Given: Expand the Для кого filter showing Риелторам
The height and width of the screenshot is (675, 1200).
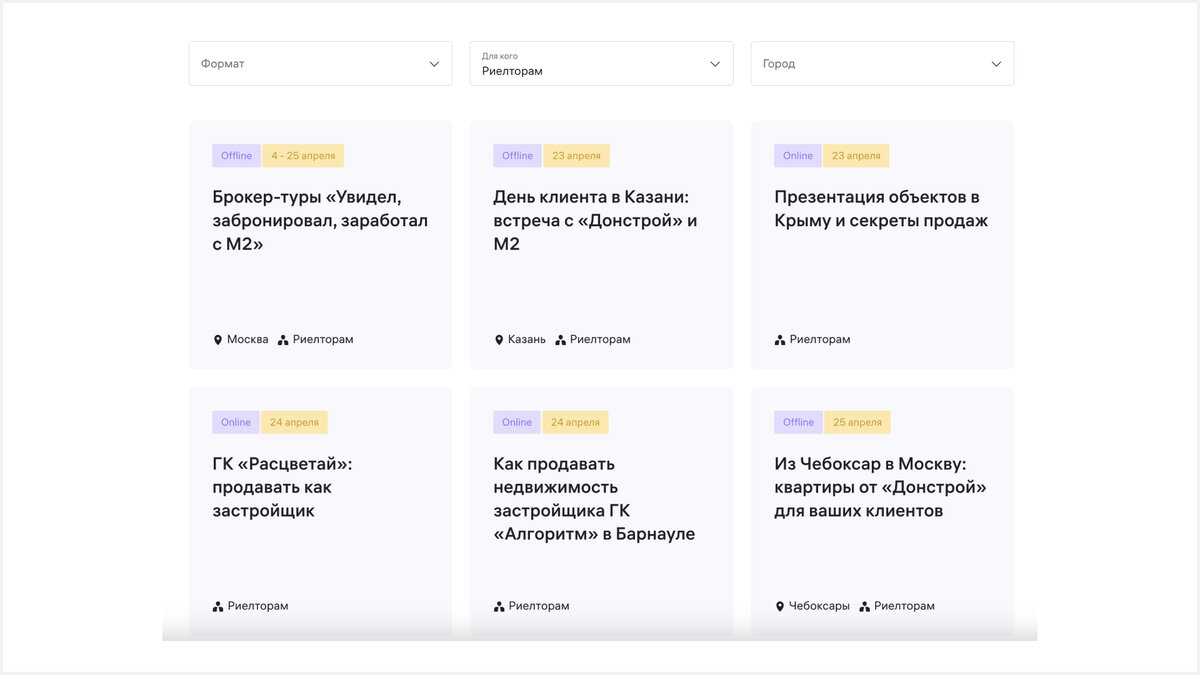Looking at the screenshot, I should (601, 63).
